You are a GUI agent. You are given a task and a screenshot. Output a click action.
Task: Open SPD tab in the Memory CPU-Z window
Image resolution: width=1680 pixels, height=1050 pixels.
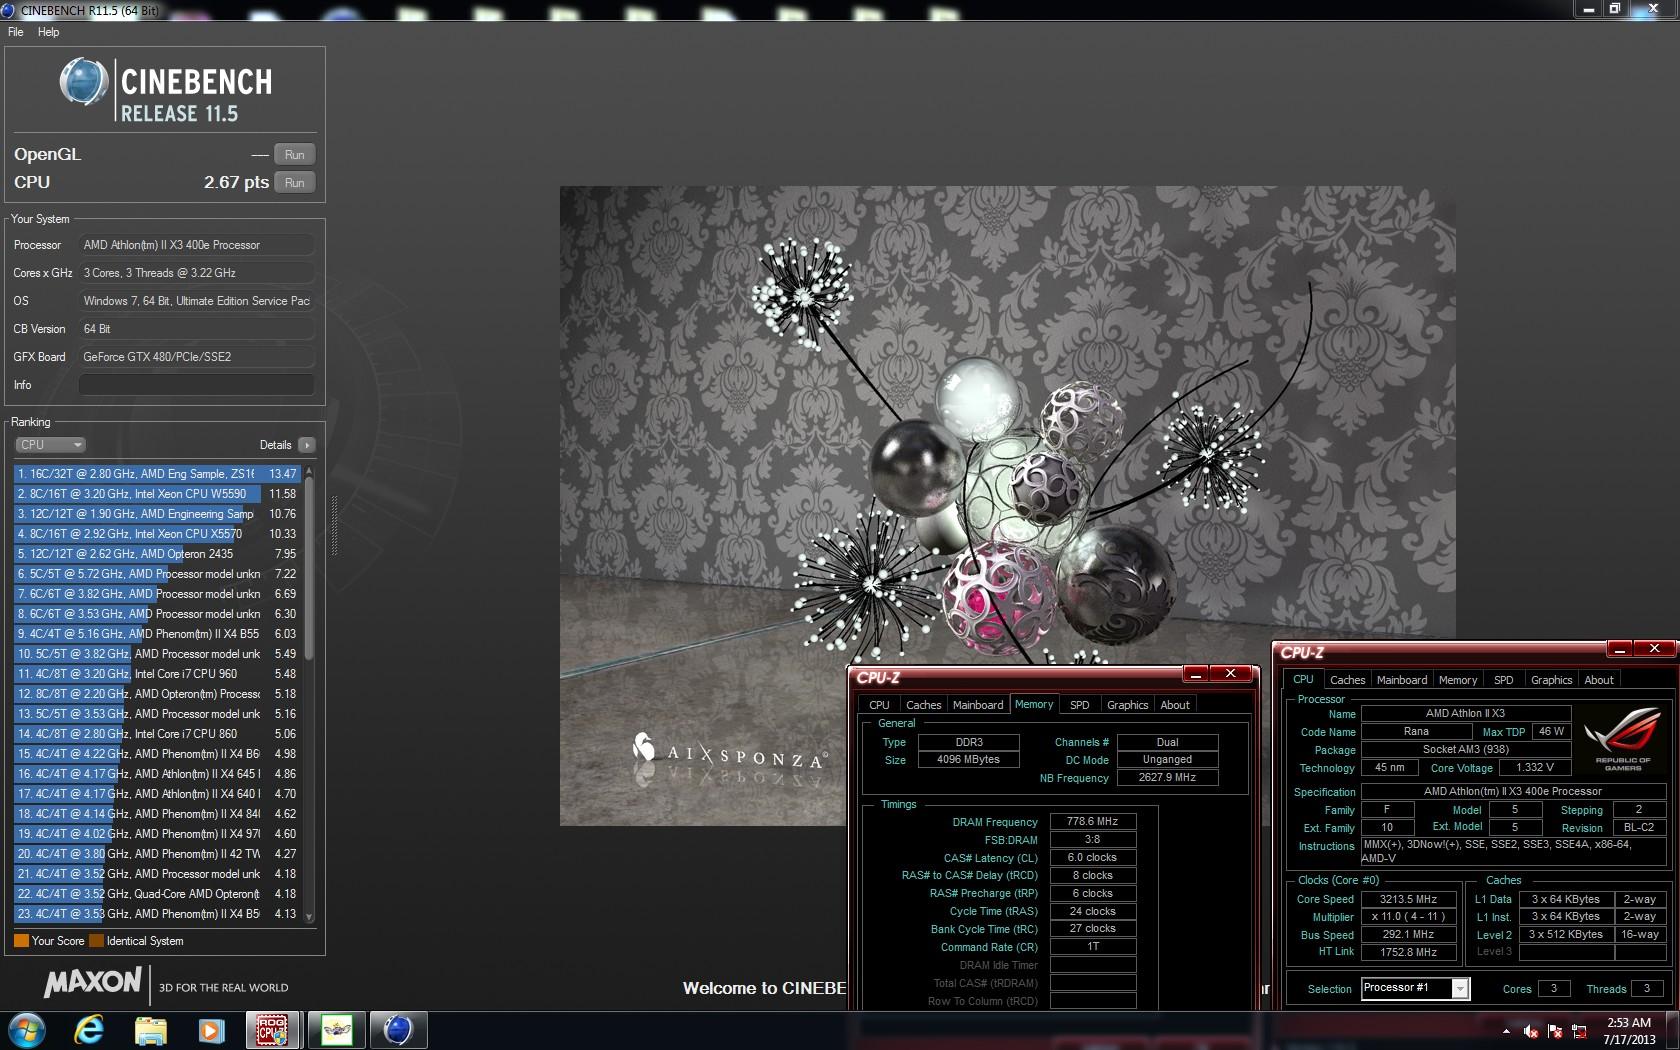point(1079,705)
